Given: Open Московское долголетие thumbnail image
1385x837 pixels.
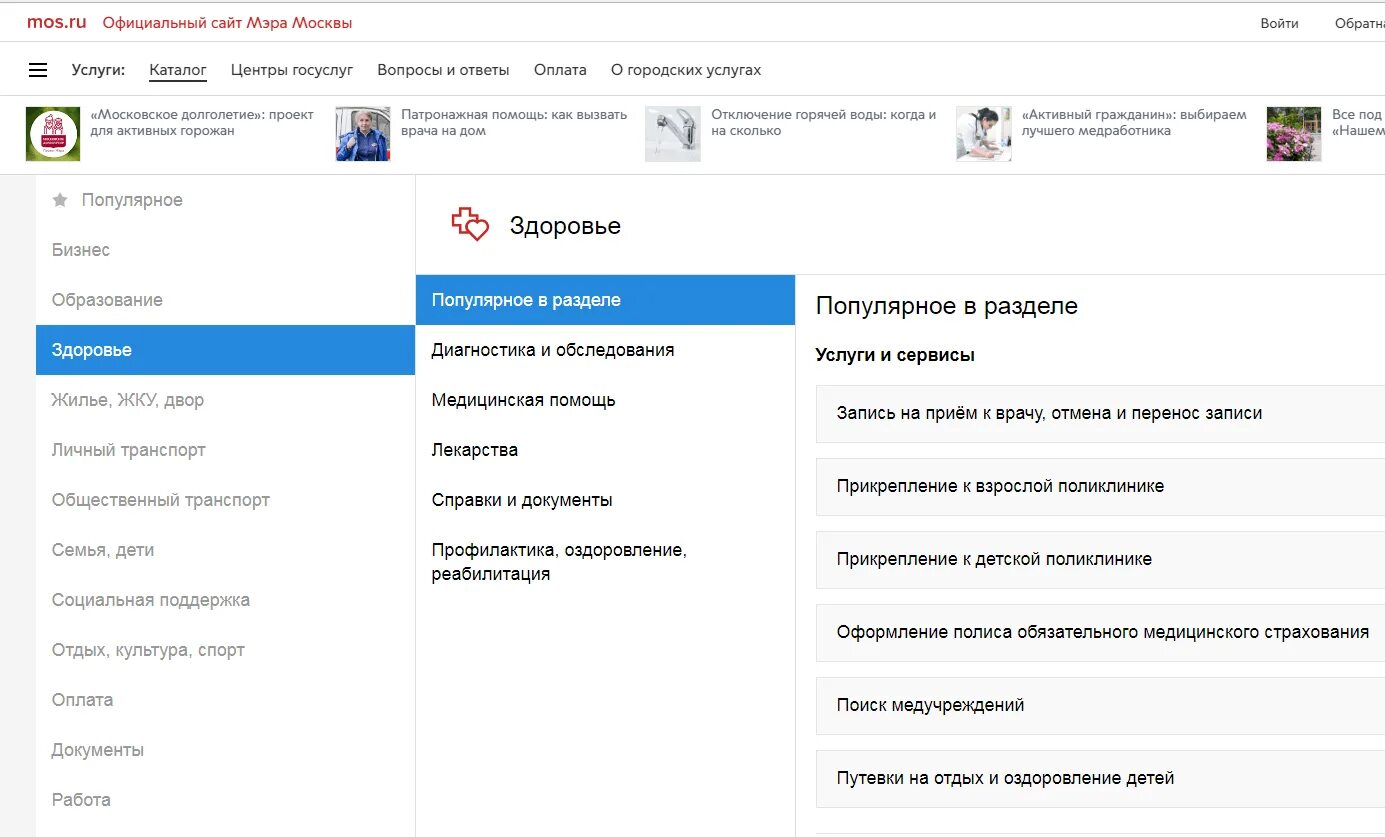Looking at the screenshot, I should (x=53, y=134).
